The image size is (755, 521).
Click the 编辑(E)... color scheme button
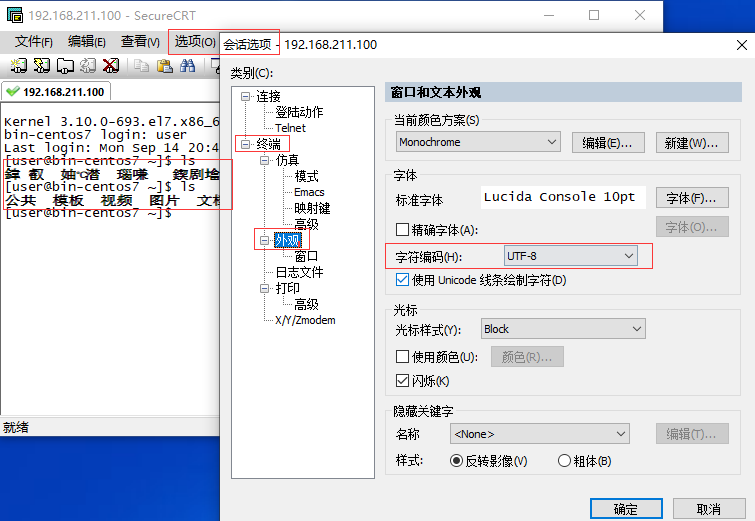608,143
